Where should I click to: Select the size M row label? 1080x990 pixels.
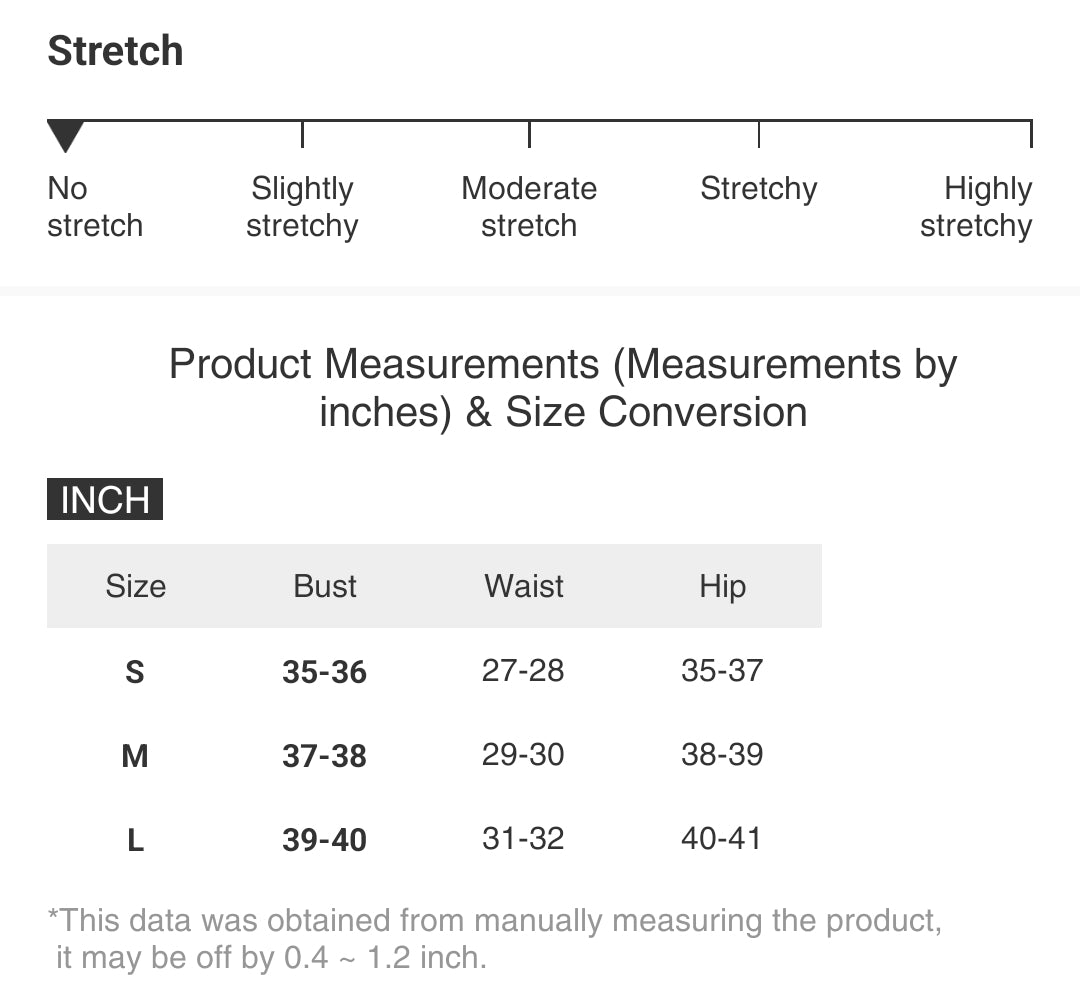pyautogui.click(x=135, y=756)
